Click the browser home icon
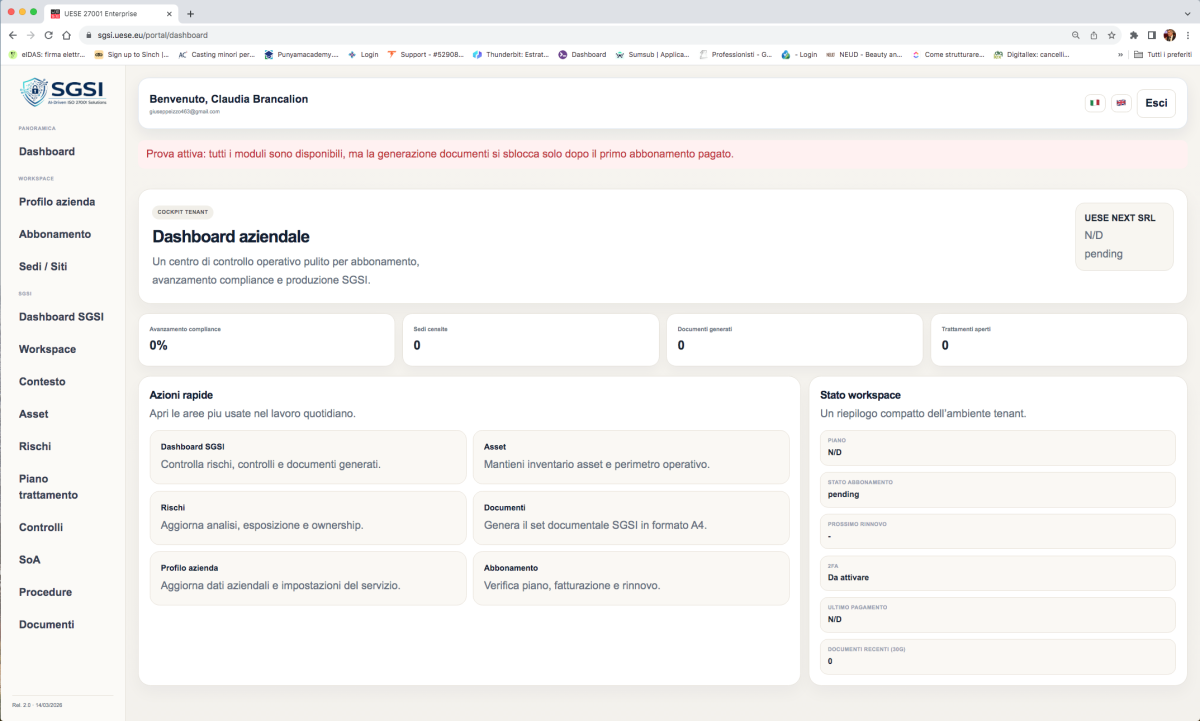1200x721 pixels. point(66,34)
